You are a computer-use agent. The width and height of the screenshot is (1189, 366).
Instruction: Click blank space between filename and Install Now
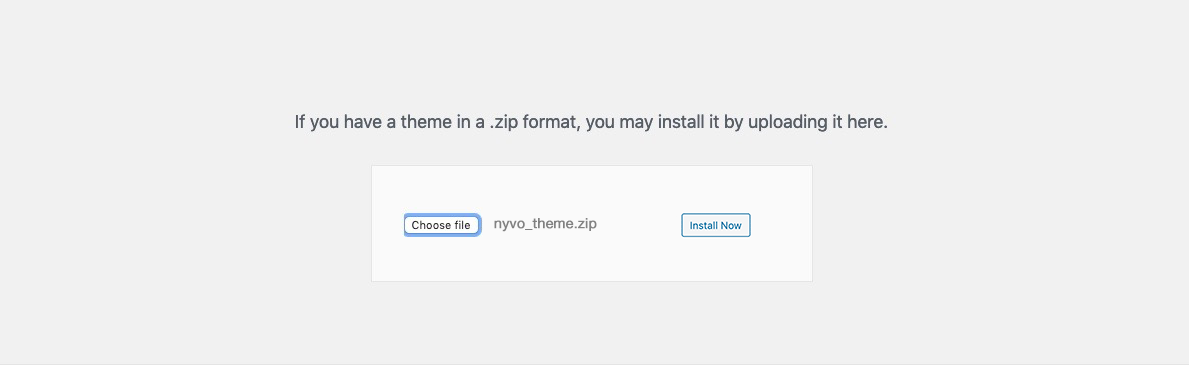coord(638,225)
